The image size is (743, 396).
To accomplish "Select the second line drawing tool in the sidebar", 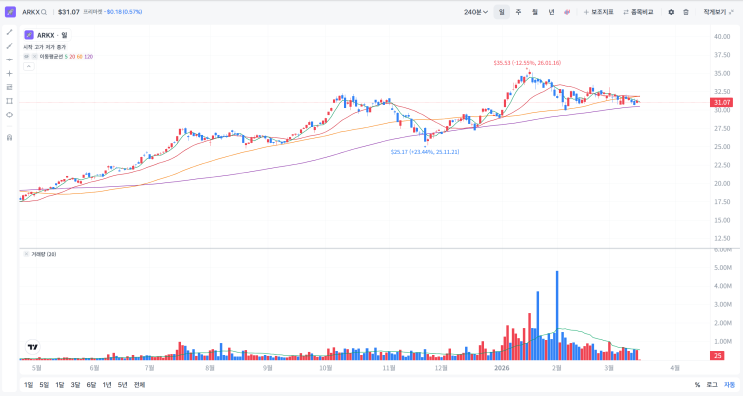I will pyautogui.click(x=9, y=46).
